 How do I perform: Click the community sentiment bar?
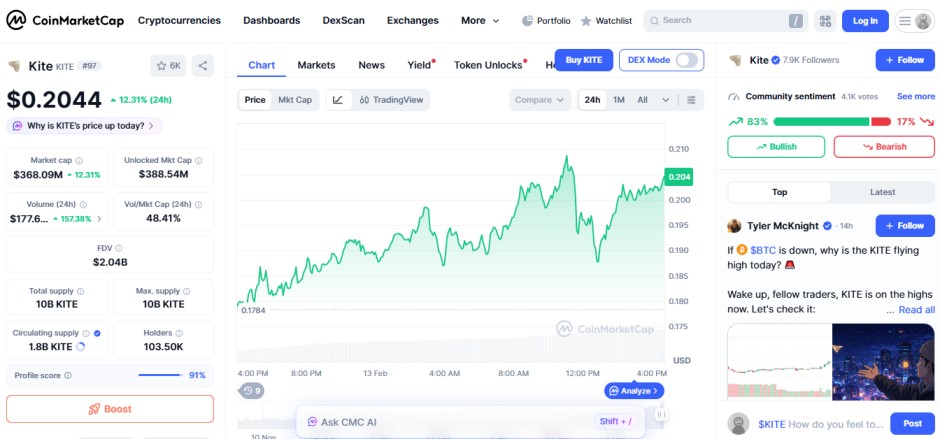[832, 122]
